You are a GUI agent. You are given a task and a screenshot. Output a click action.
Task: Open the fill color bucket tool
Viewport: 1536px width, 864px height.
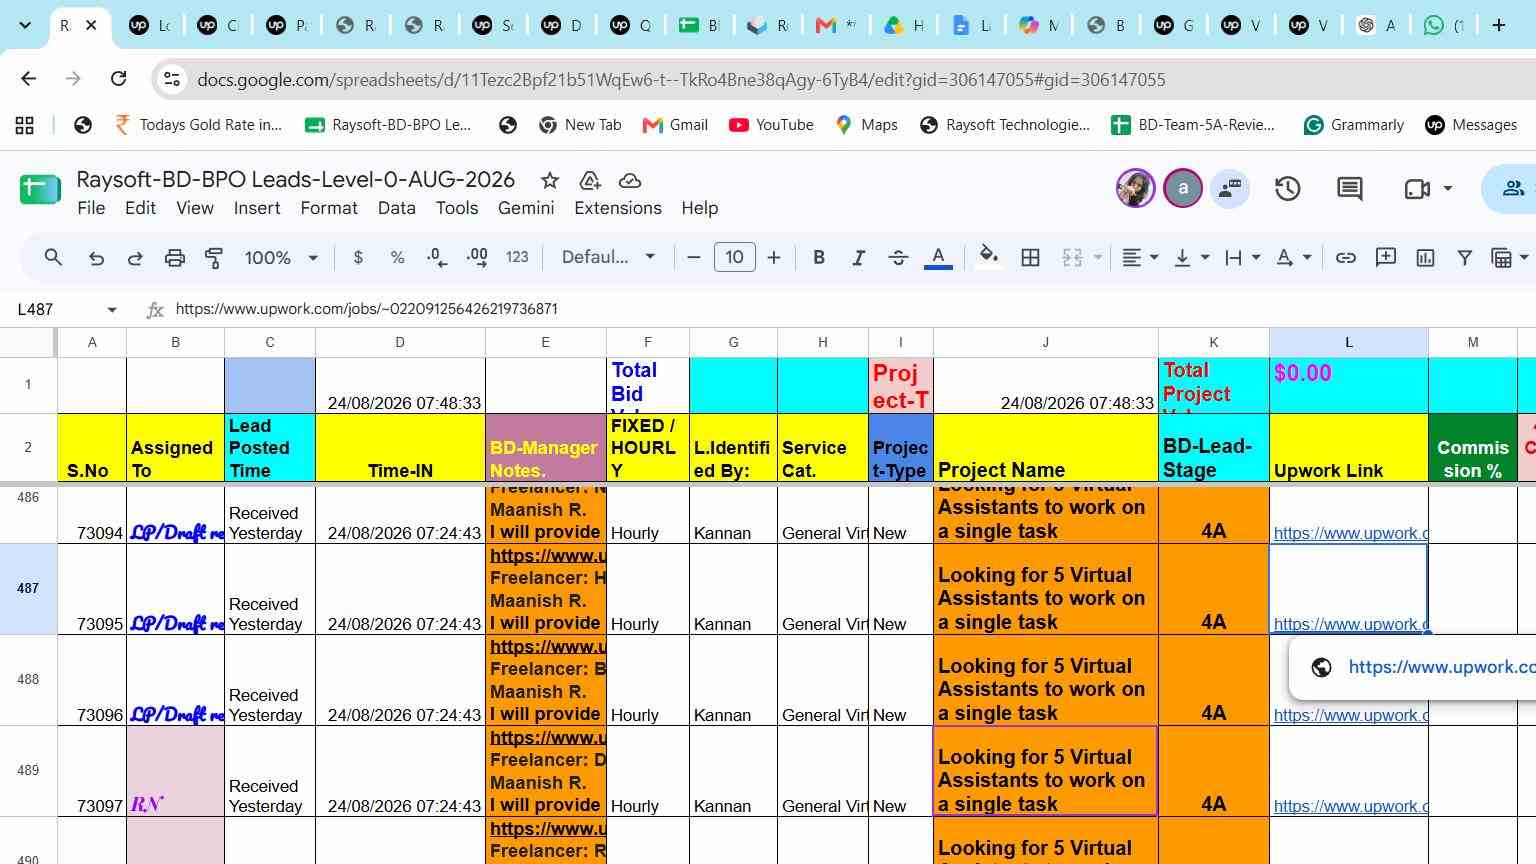click(989, 258)
